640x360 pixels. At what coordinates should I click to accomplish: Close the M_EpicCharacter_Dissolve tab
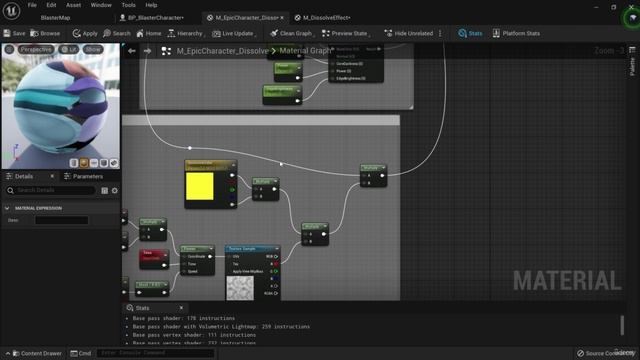(282, 18)
